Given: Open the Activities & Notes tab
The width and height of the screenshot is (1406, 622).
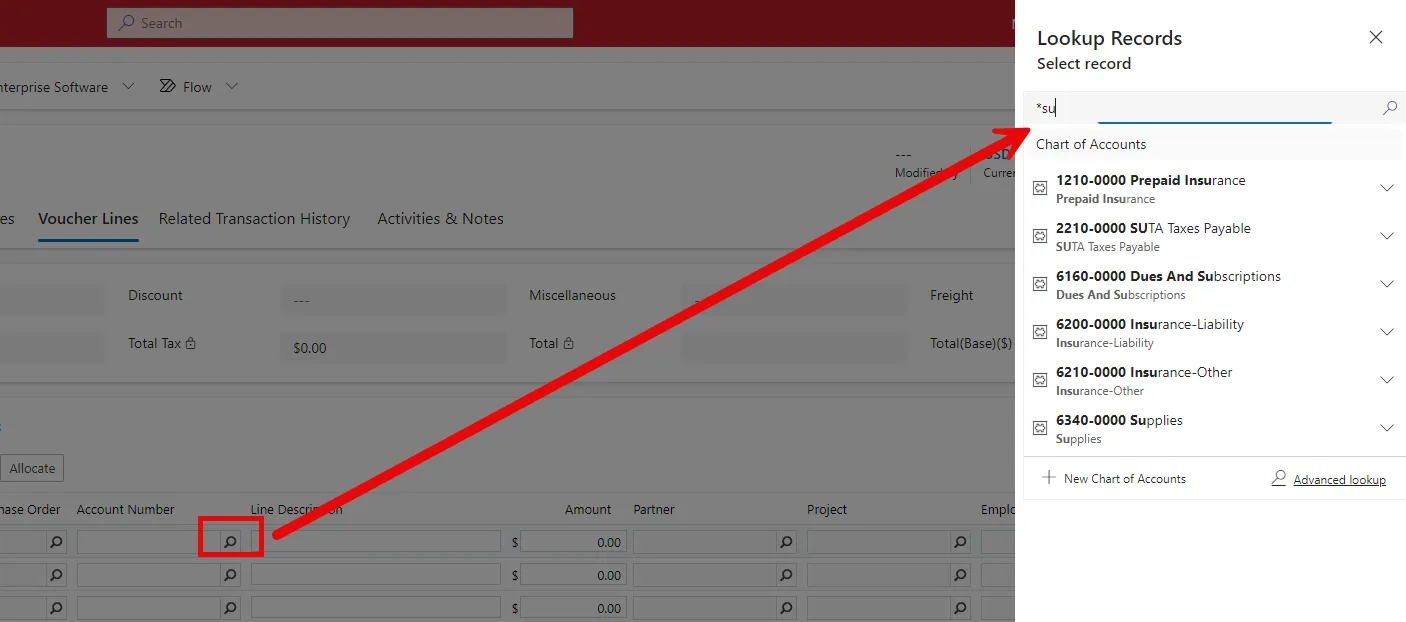Looking at the screenshot, I should click(440, 218).
